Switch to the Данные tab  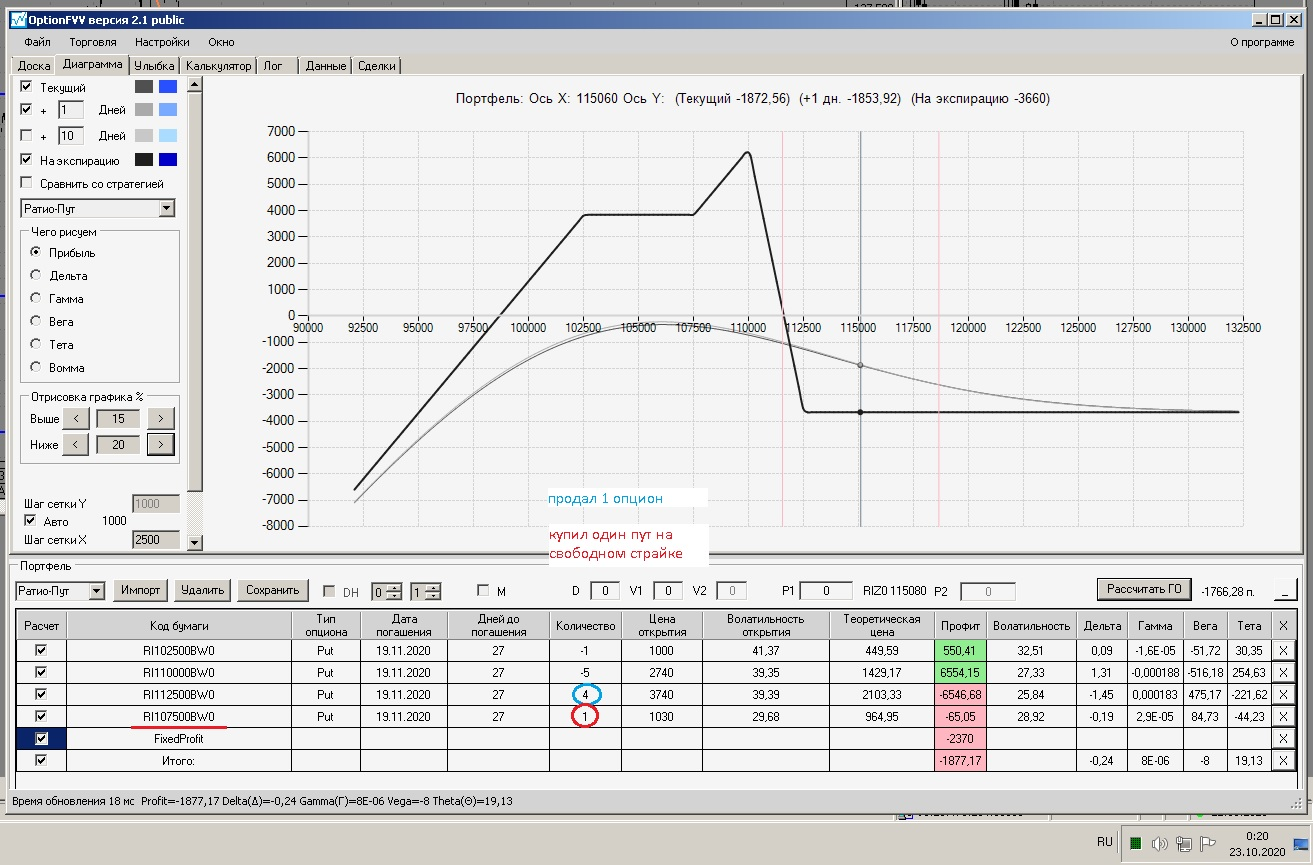(325, 66)
